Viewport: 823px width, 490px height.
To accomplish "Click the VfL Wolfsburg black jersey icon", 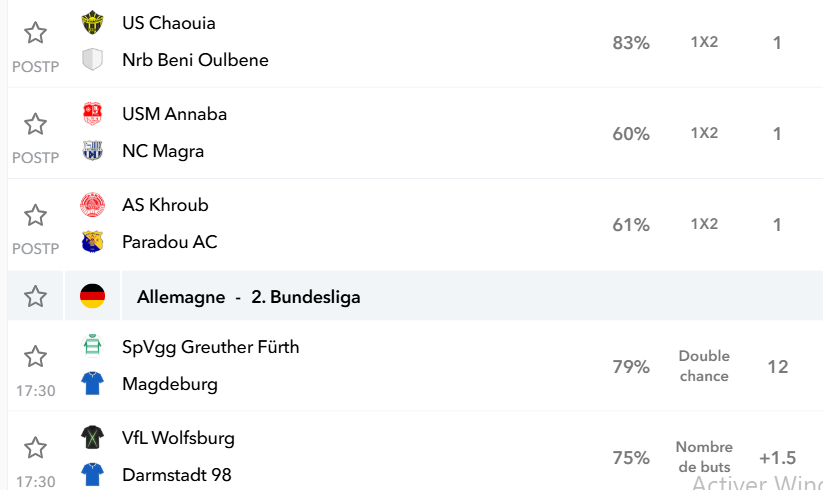I will 92,438.
